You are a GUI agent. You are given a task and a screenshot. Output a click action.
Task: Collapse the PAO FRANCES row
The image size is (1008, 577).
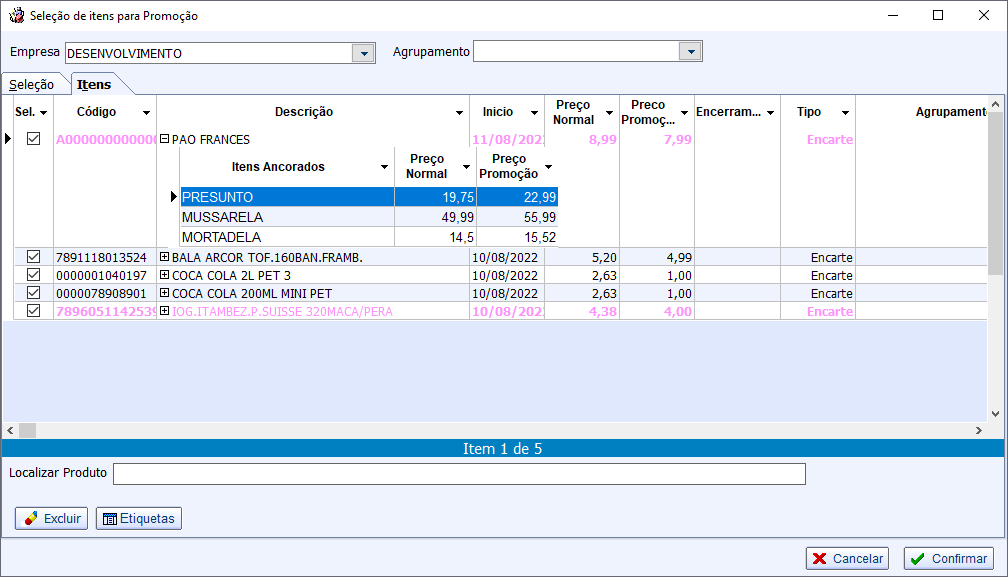[165, 139]
